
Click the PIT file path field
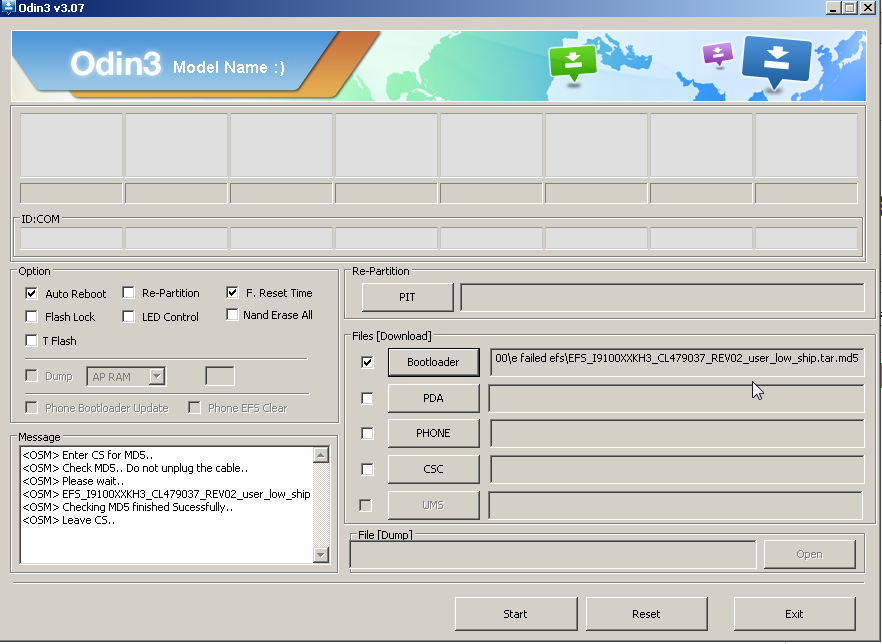coord(662,297)
